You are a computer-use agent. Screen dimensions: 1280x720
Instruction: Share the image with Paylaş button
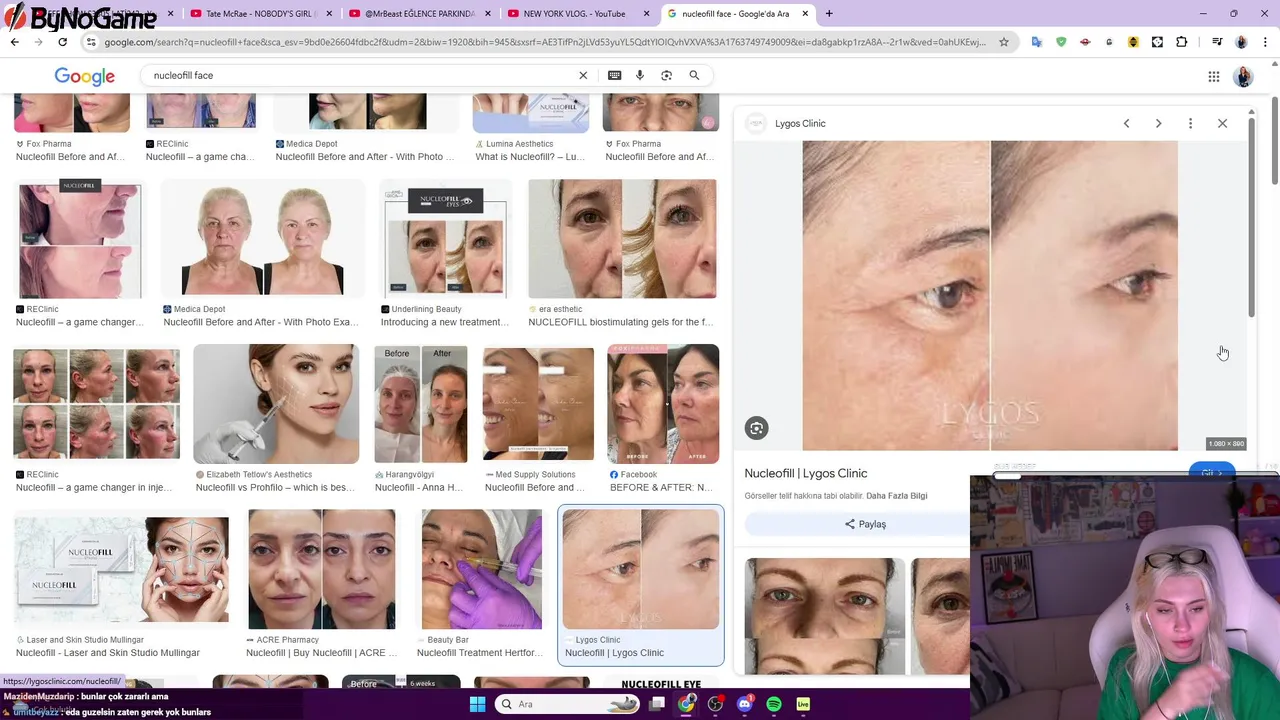(865, 524)
